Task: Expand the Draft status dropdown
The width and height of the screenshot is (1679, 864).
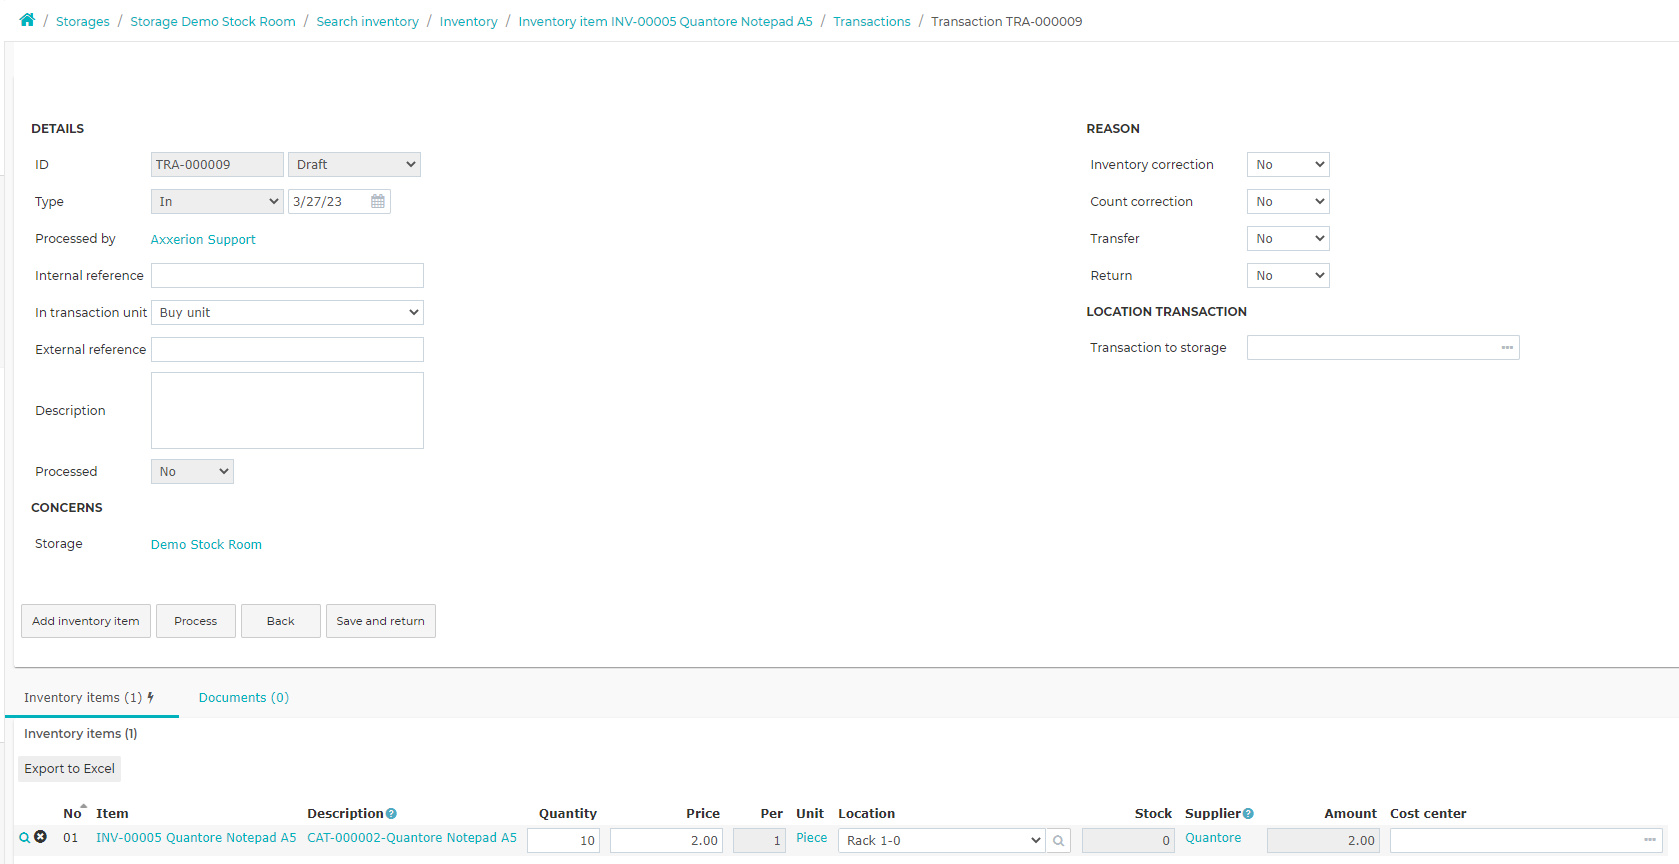Action: tap(354, 164)
